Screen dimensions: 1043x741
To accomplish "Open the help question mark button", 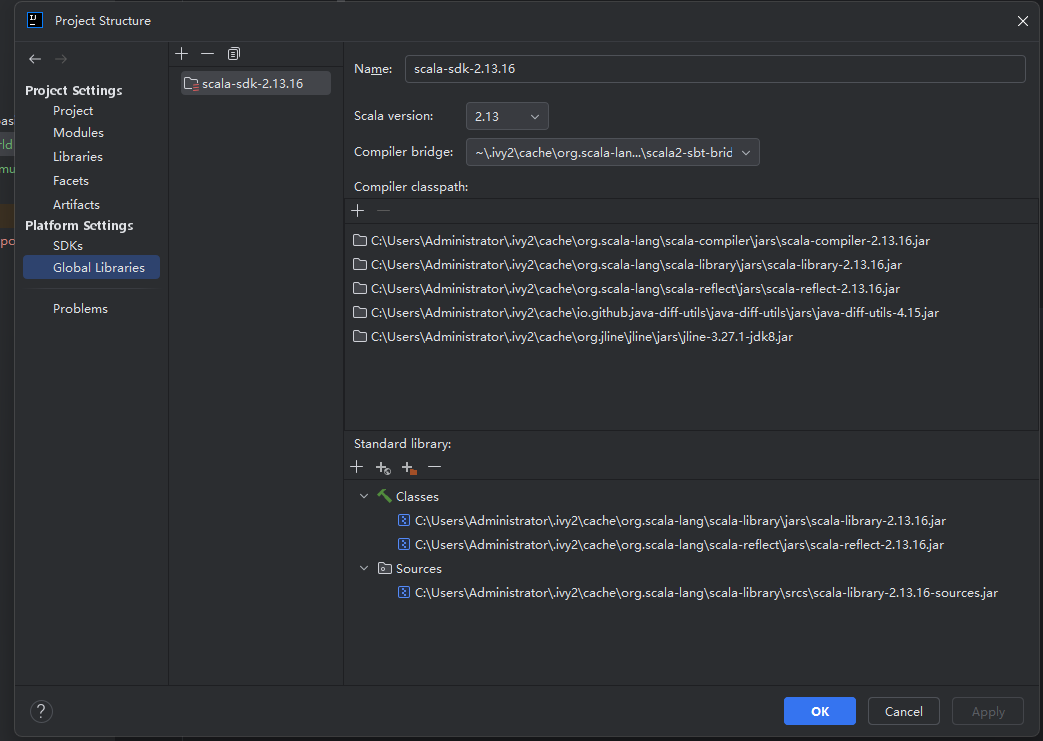I will point(41,711).
